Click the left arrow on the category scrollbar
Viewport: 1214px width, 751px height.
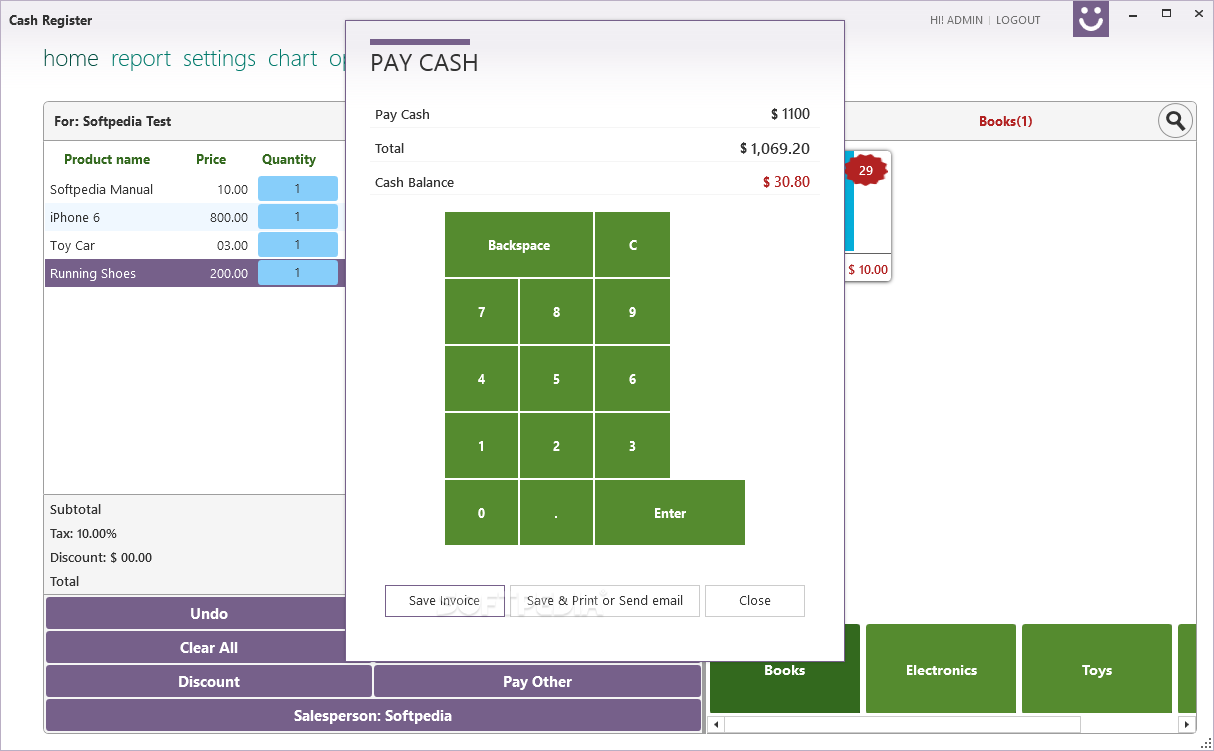pyautogui.click(x=715, y=723)
